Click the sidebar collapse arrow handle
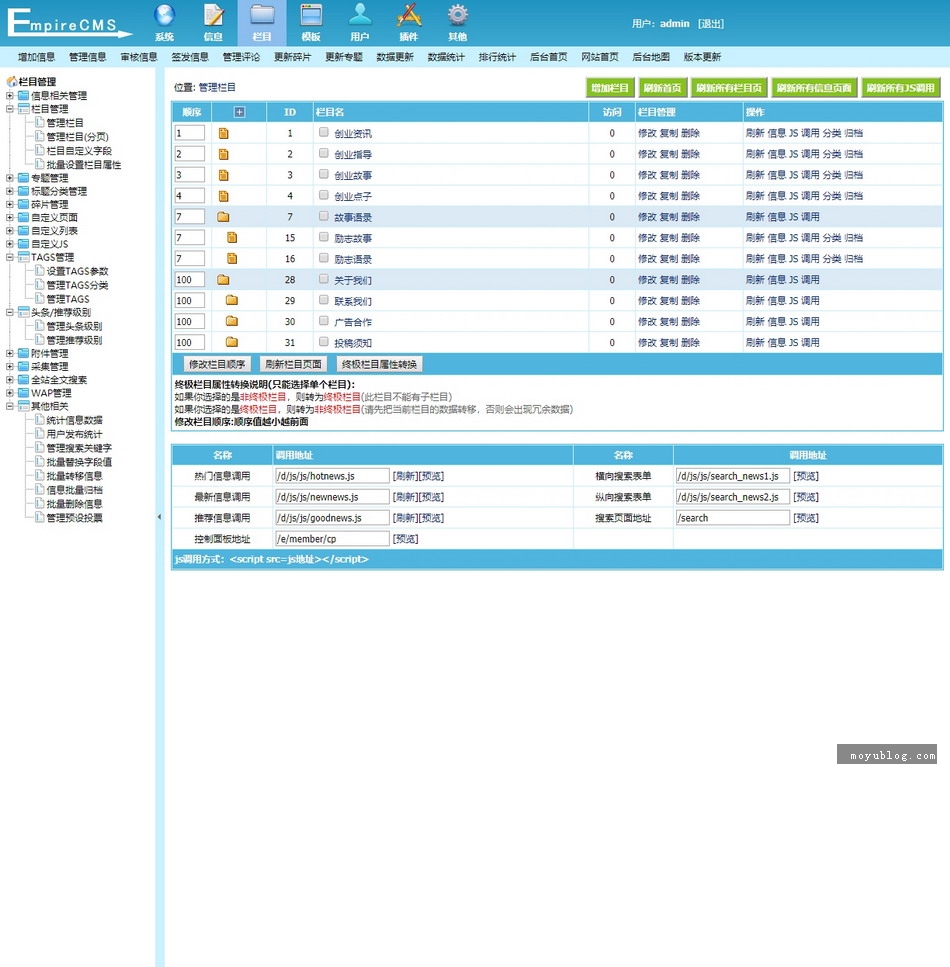The height and width of the screenshot is (967, 950). tap(159, 517)
